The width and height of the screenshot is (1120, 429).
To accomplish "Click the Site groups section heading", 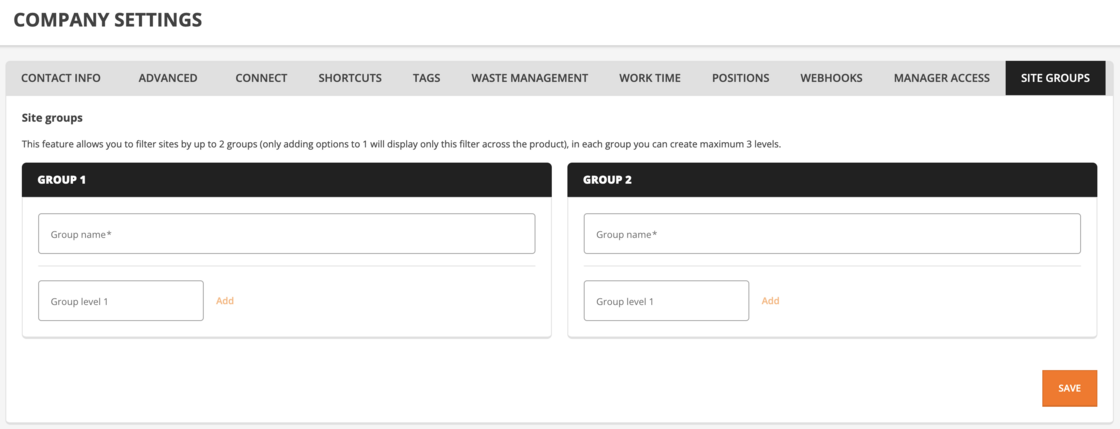I will point(52,116).
